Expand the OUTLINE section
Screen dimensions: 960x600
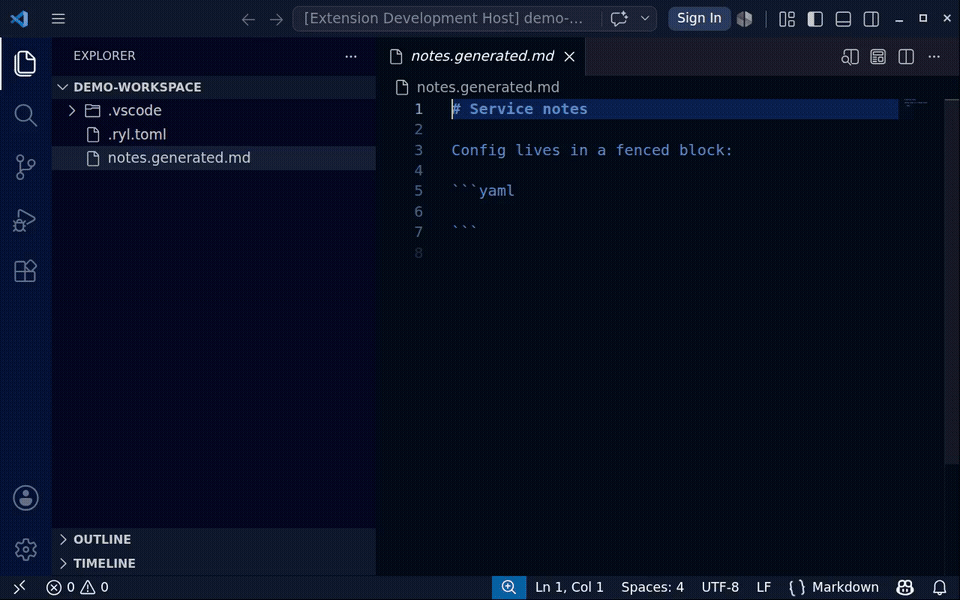point(214,539)
